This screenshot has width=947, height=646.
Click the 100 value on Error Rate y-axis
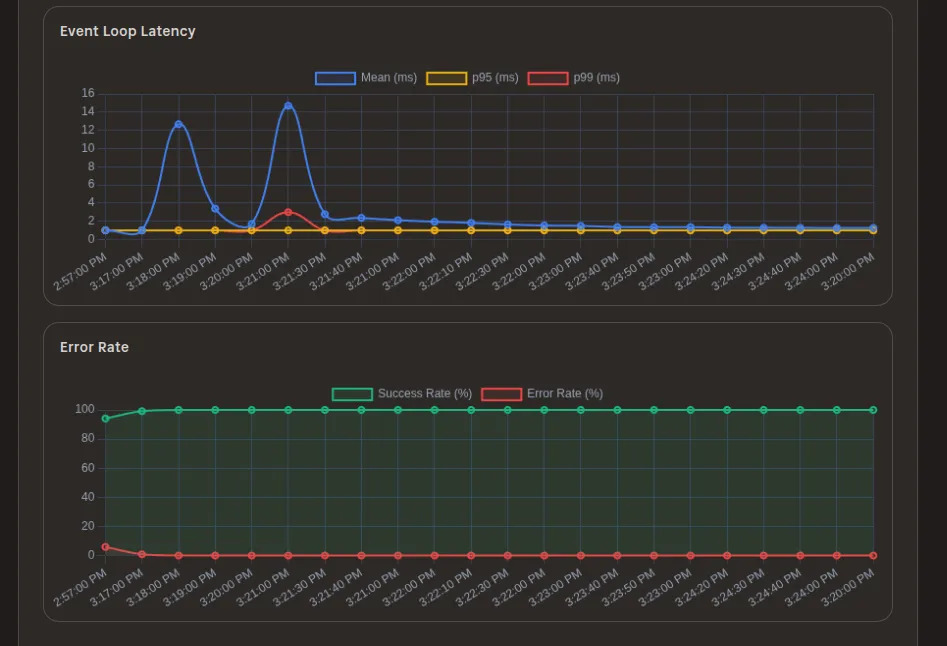click(87, 408)
